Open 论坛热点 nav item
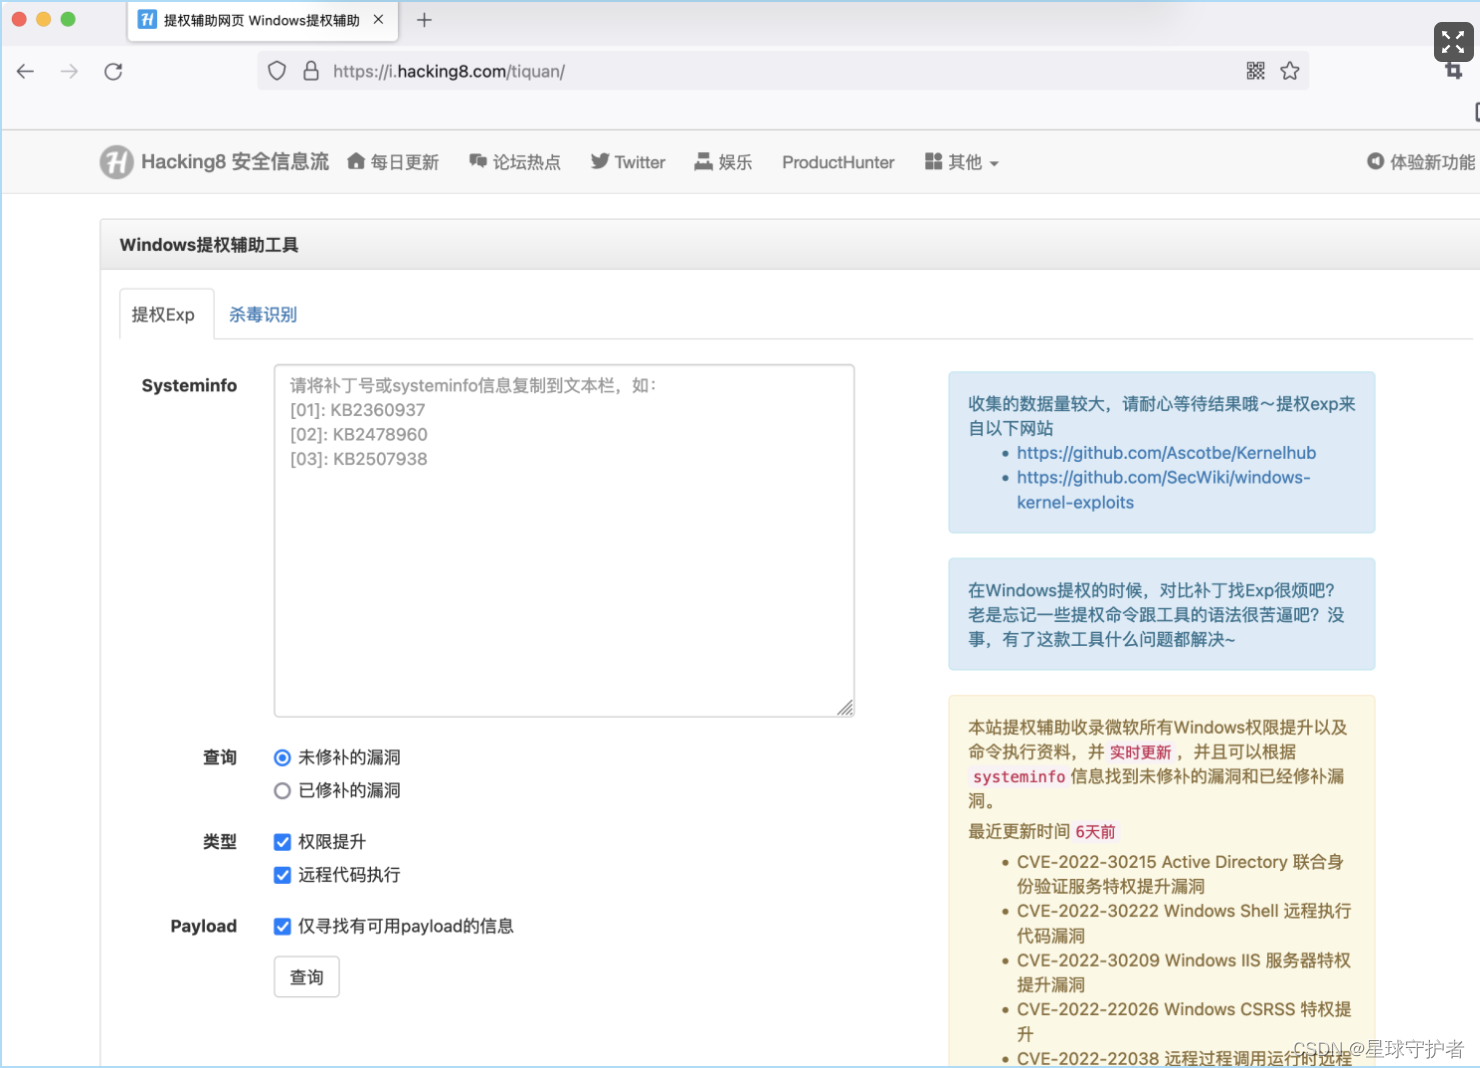 515,162
